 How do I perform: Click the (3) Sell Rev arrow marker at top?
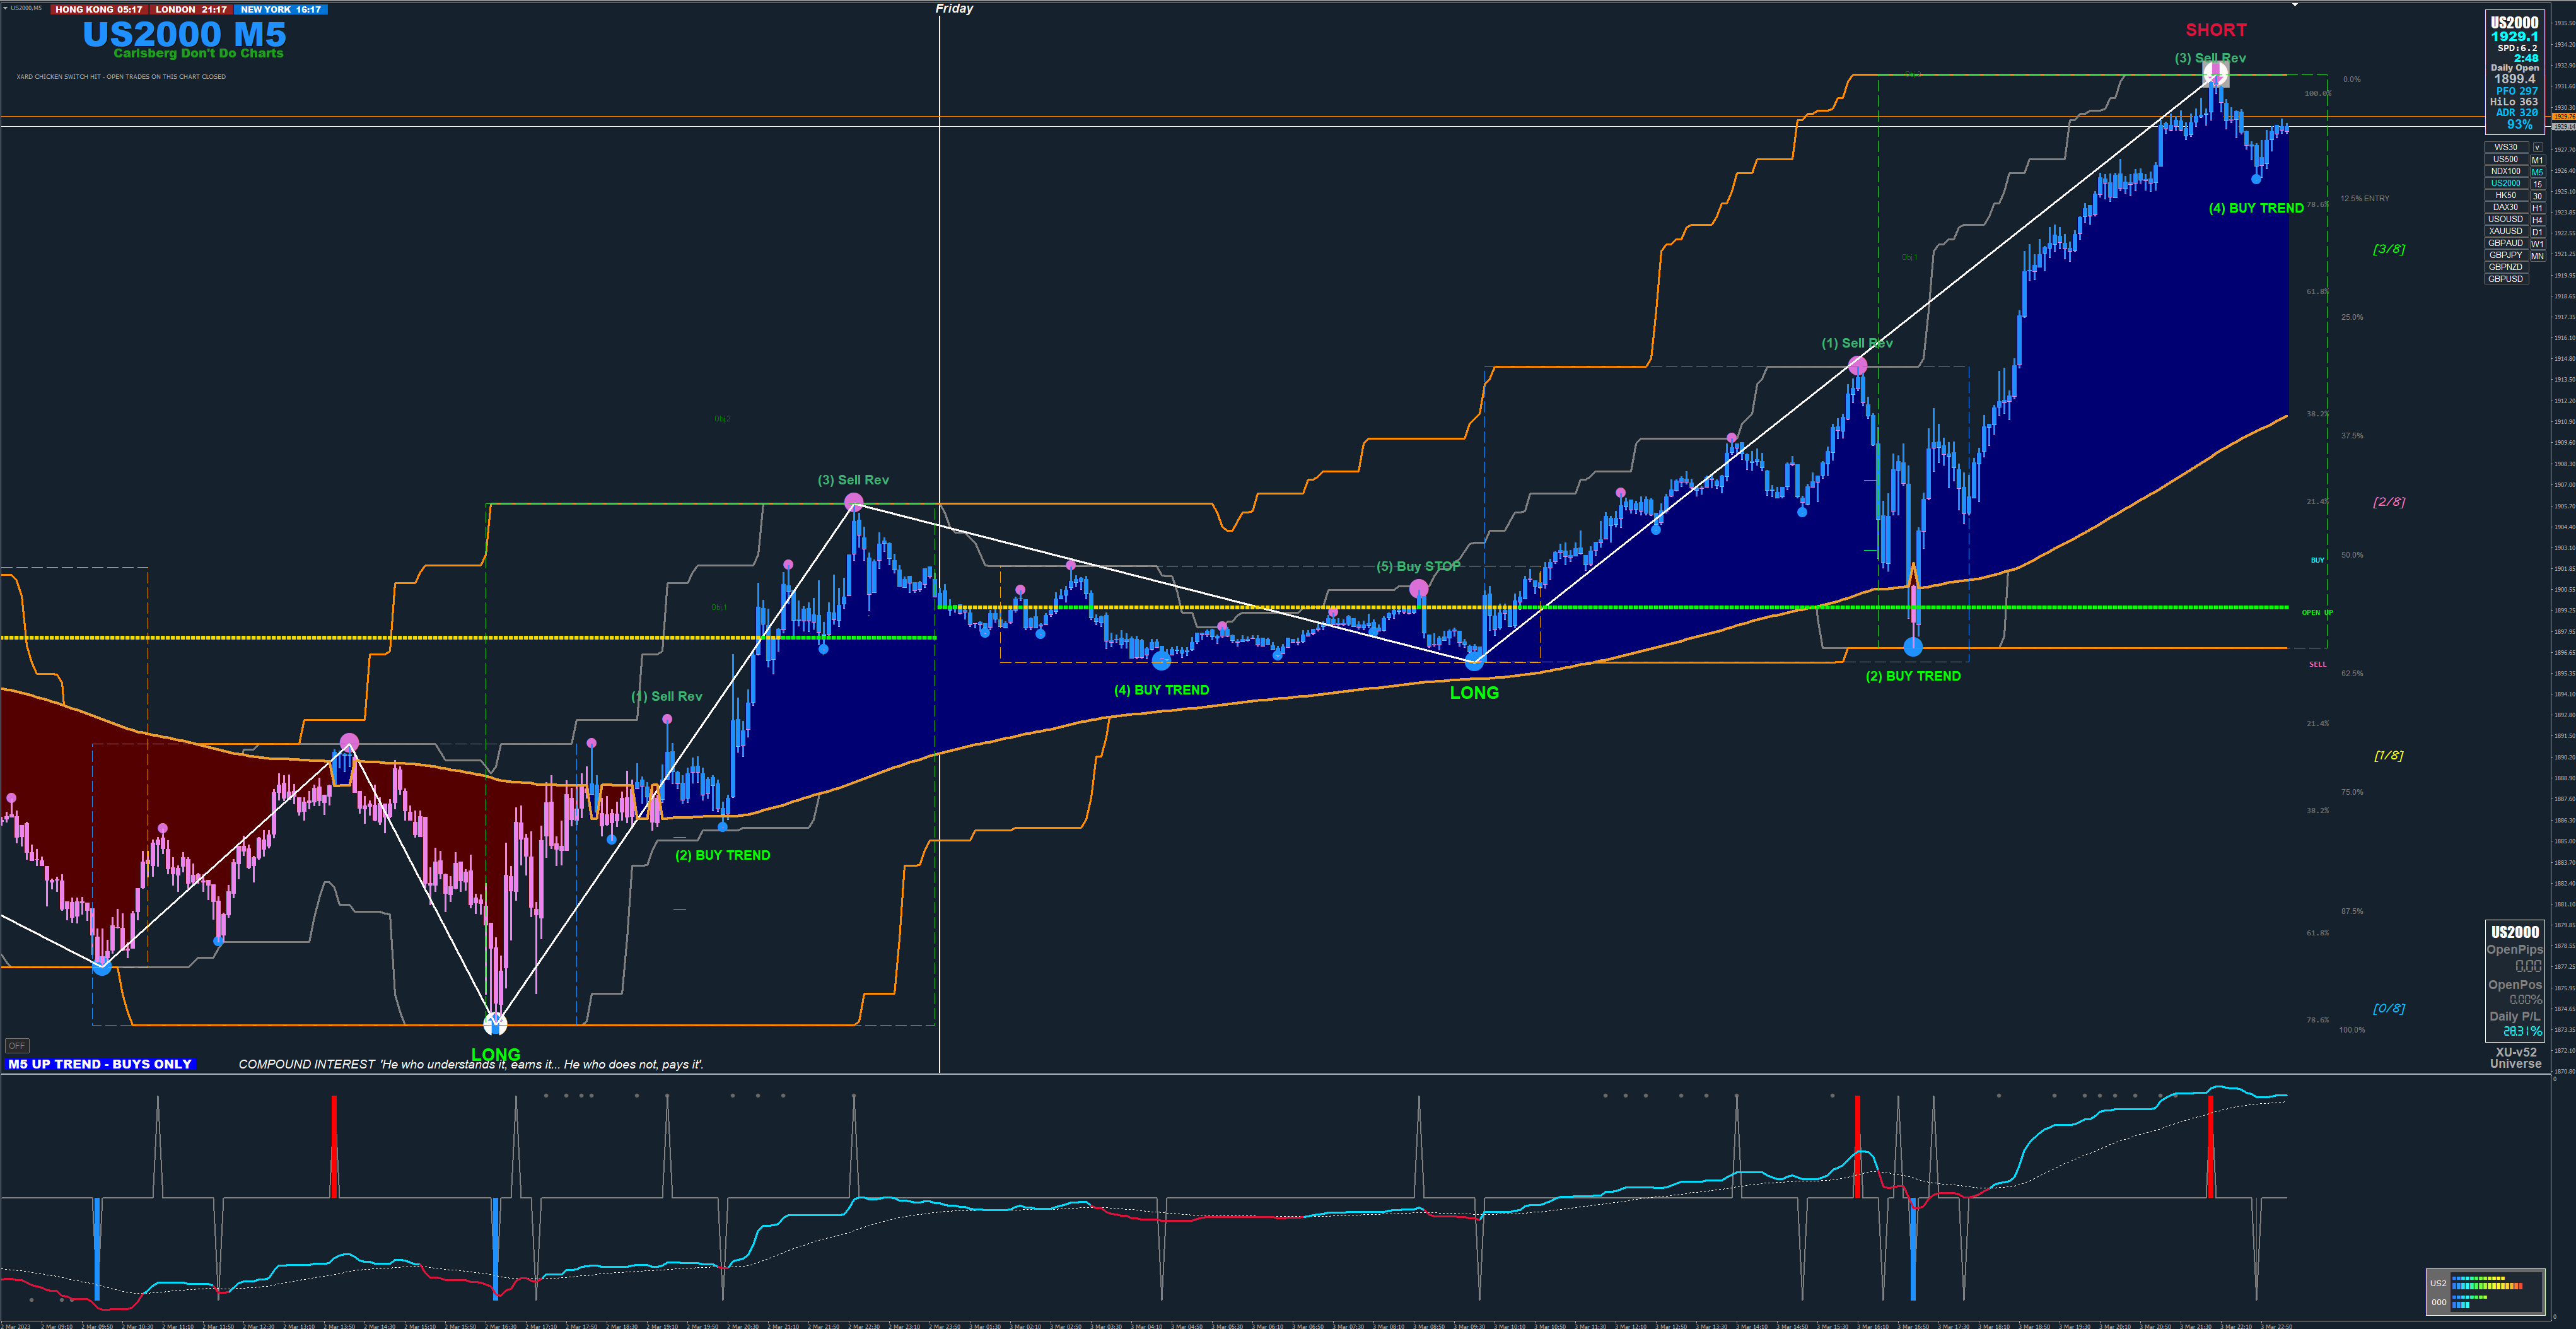(2215, 73)
